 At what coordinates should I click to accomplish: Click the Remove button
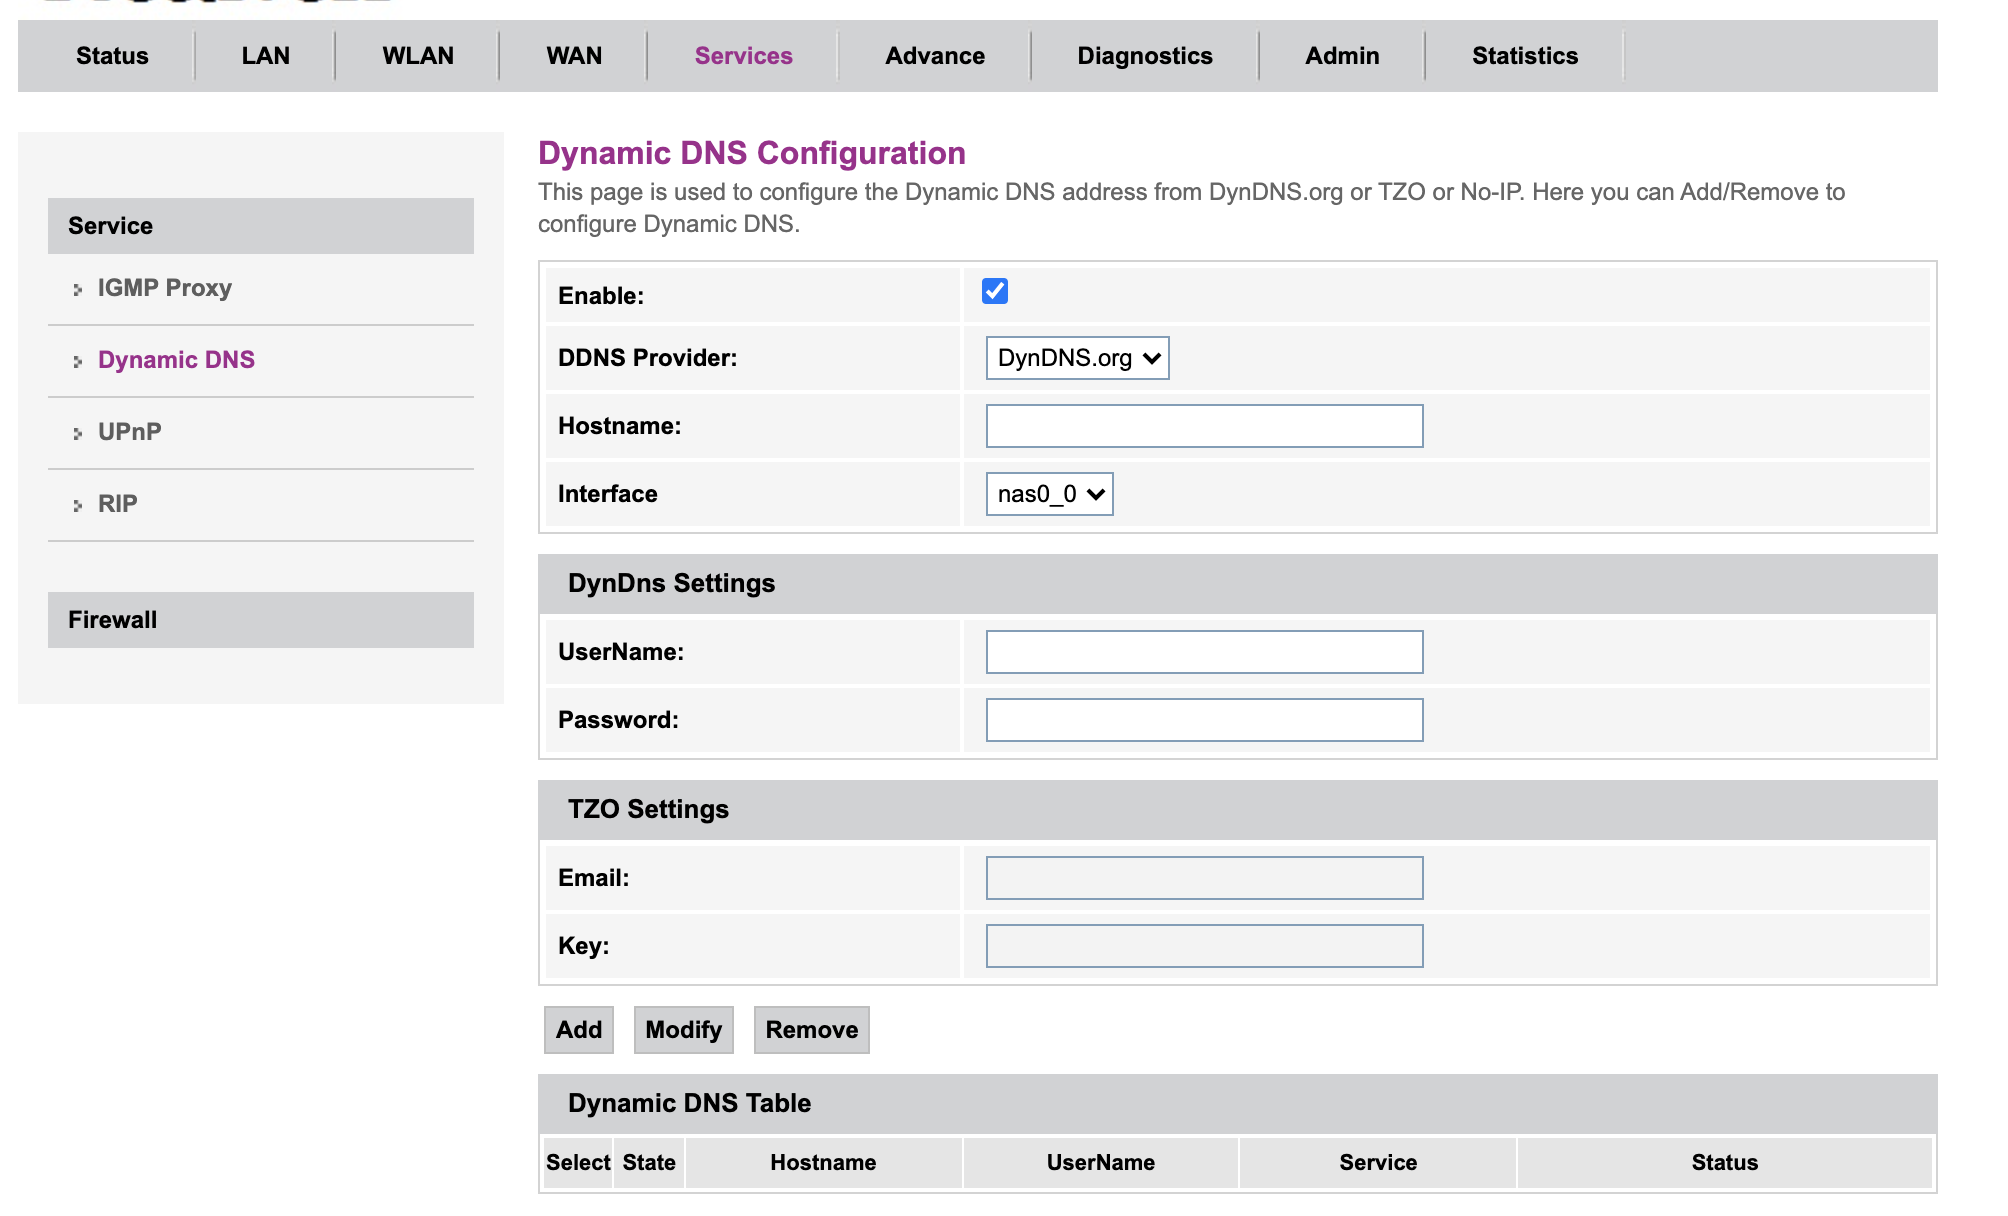811,1030
